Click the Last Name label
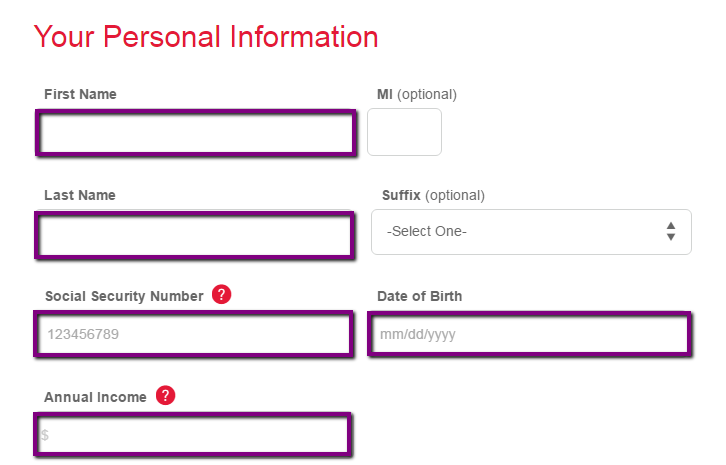726x465 pixels. click(x=80, y=195)
